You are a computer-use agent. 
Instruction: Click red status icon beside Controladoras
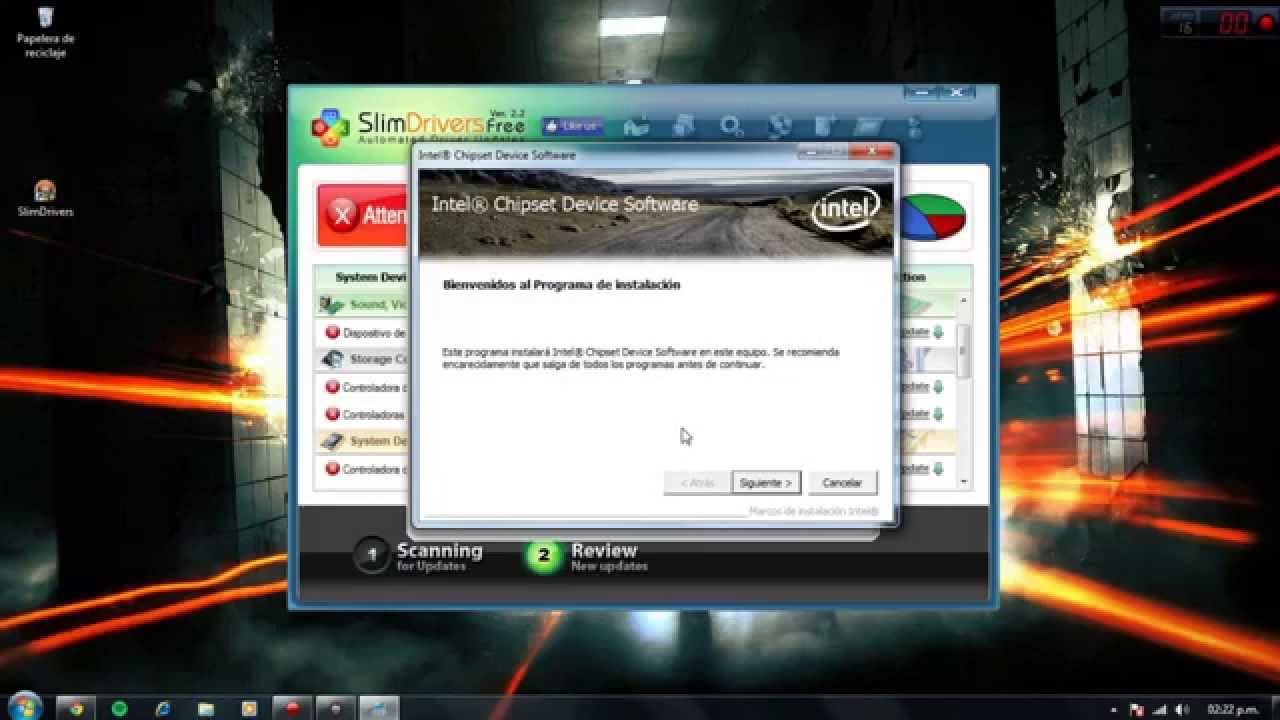coord(332,414)
